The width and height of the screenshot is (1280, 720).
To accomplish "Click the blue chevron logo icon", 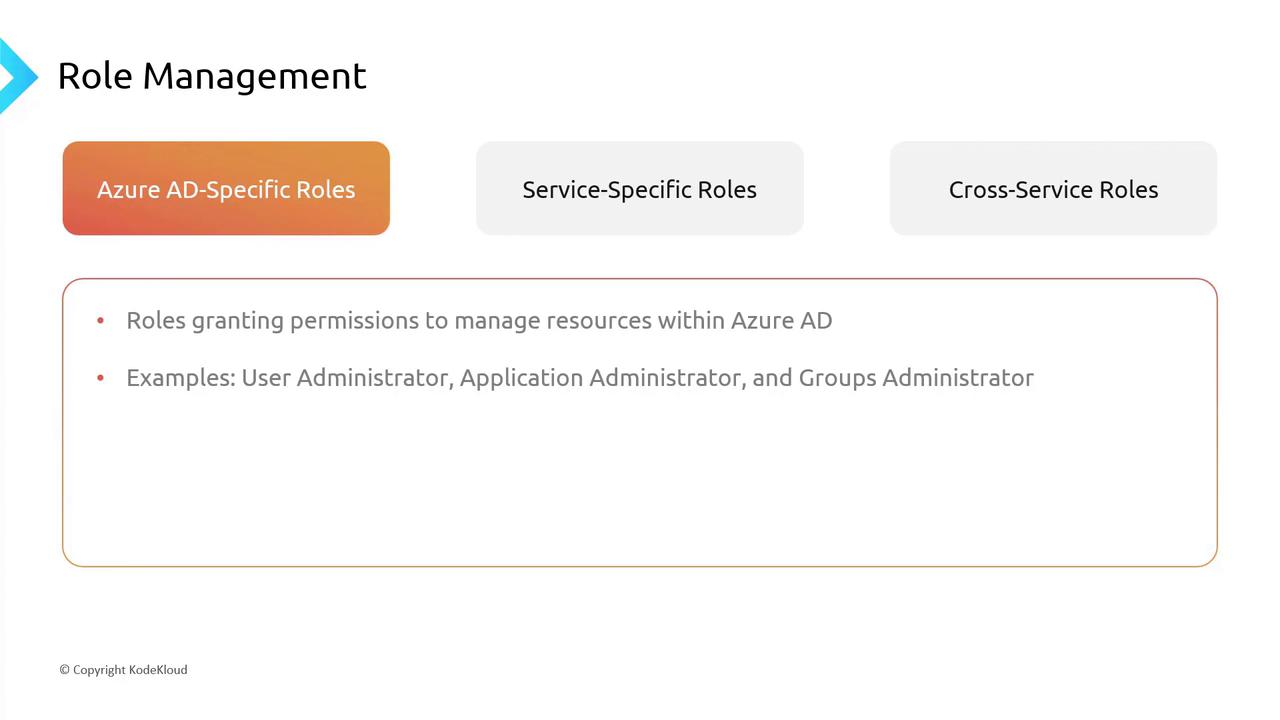I will point(16,76).
